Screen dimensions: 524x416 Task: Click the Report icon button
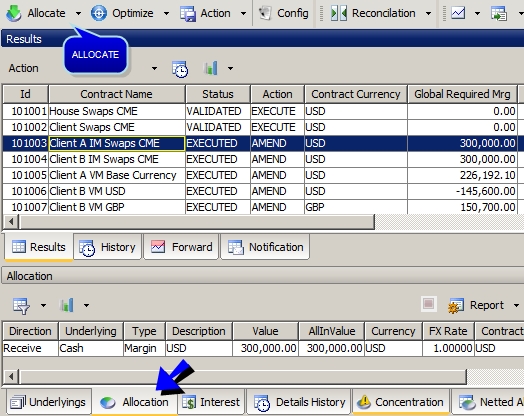click(456, 305)
